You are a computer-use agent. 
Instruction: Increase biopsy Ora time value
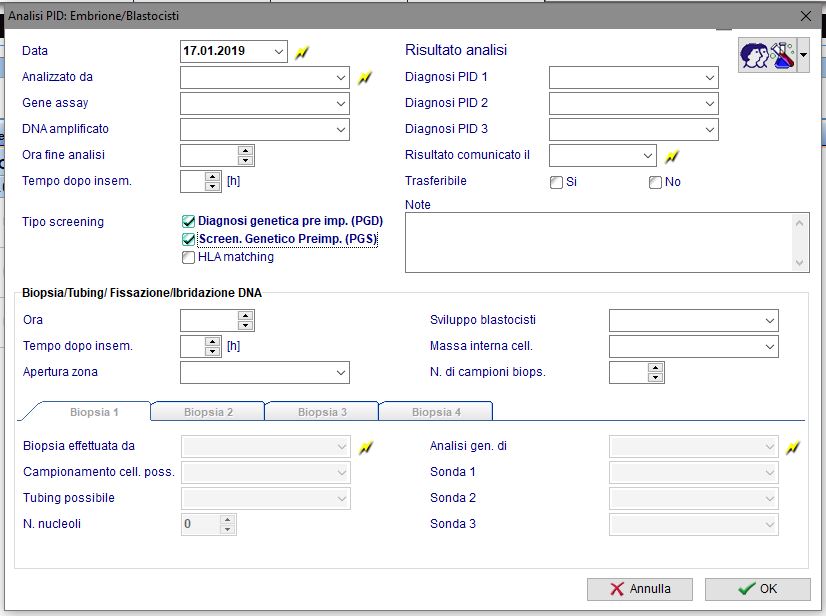tap(245, 316)
